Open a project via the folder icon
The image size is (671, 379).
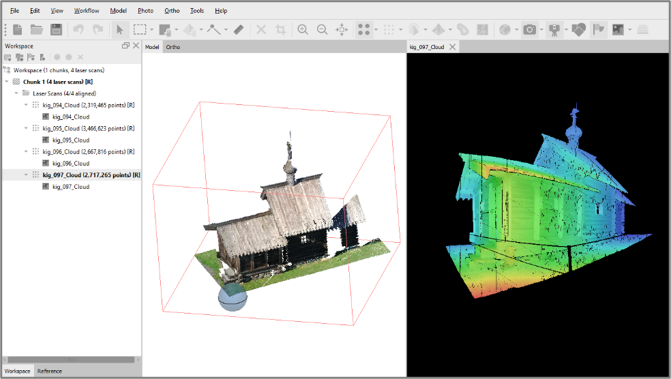[x=37, y=30]
